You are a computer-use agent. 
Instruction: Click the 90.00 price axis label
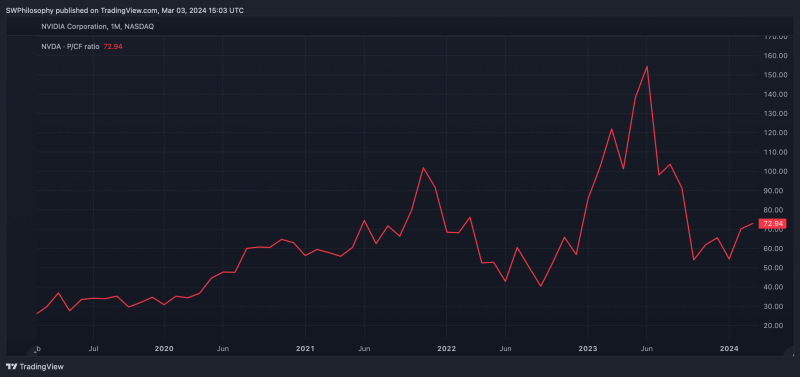(774, 191)
